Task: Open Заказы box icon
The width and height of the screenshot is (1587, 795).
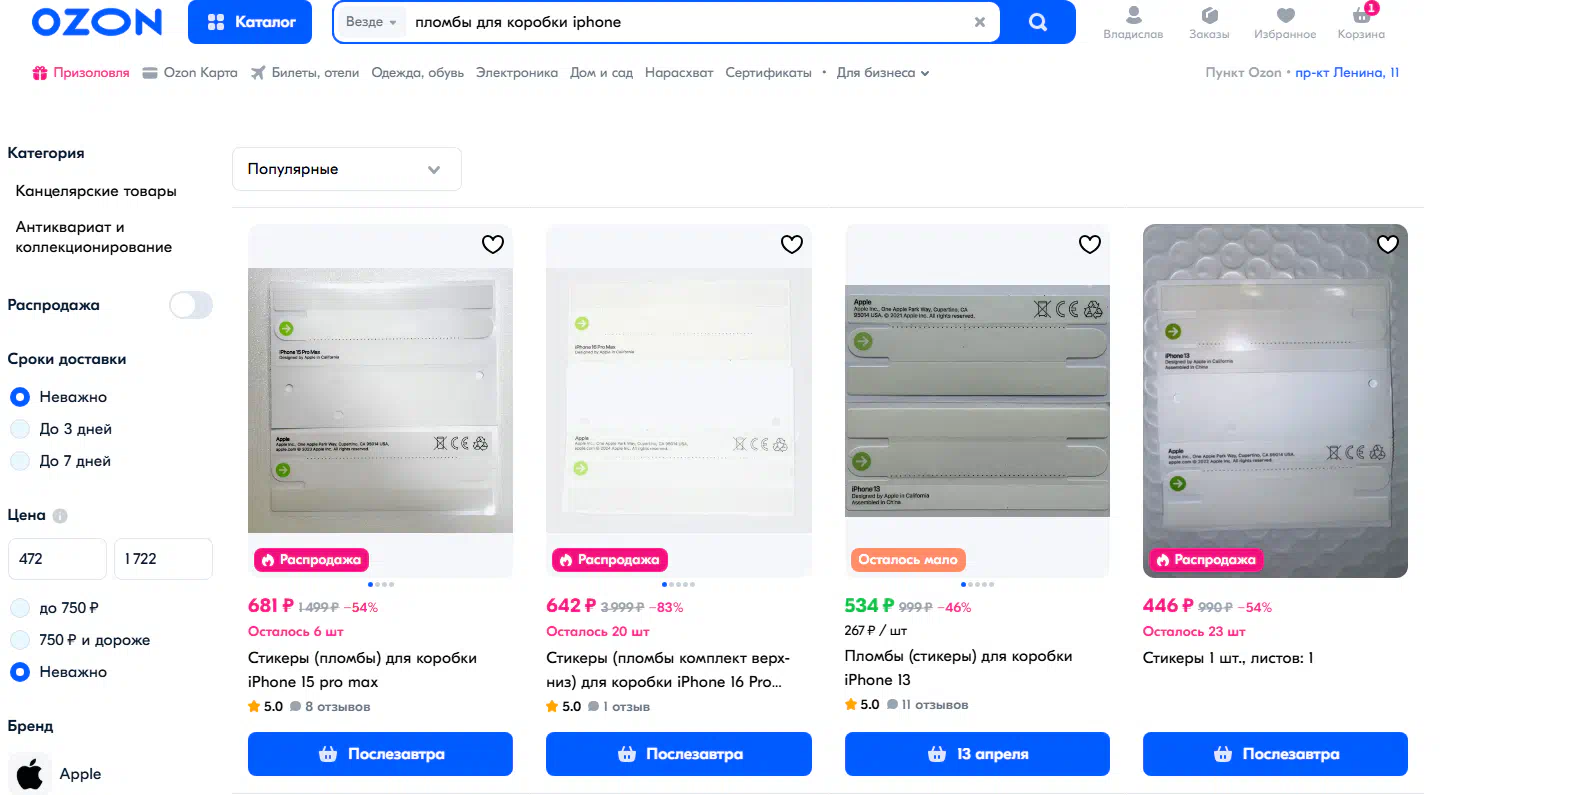Action: [1209, 22]
